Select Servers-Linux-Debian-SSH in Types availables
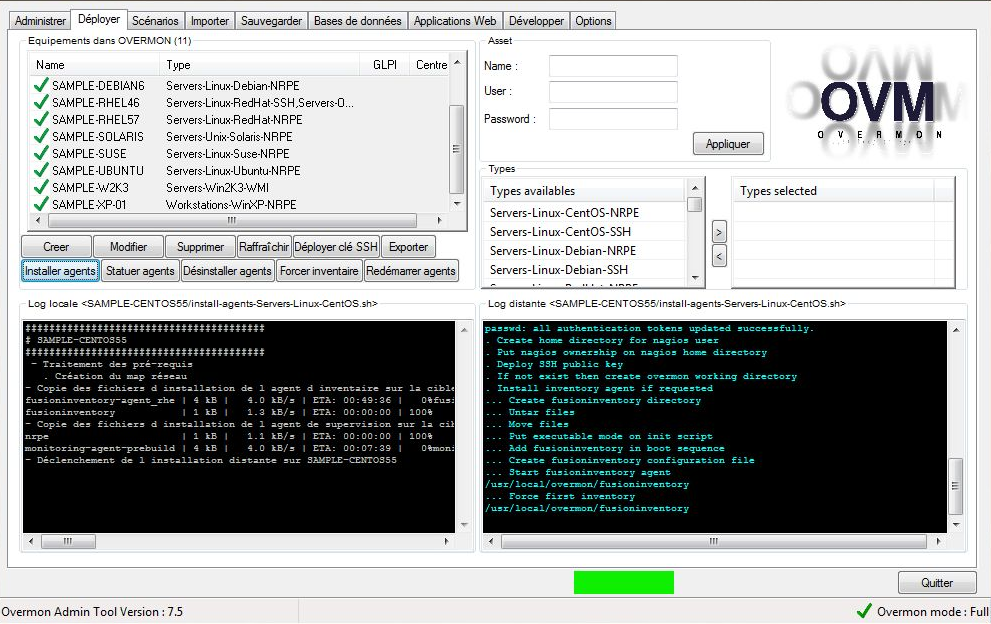Image resolution: width=991 pixels, height=624 pixels. 559,269
